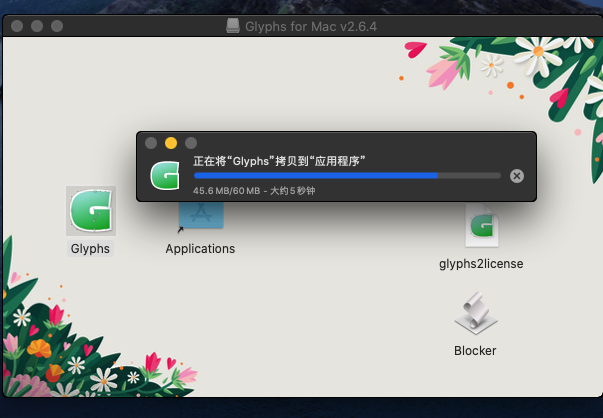This screenshot has height=418, width=603.
Task: Click the copy dialog's gray zoom button
Action: pos(191,143)
